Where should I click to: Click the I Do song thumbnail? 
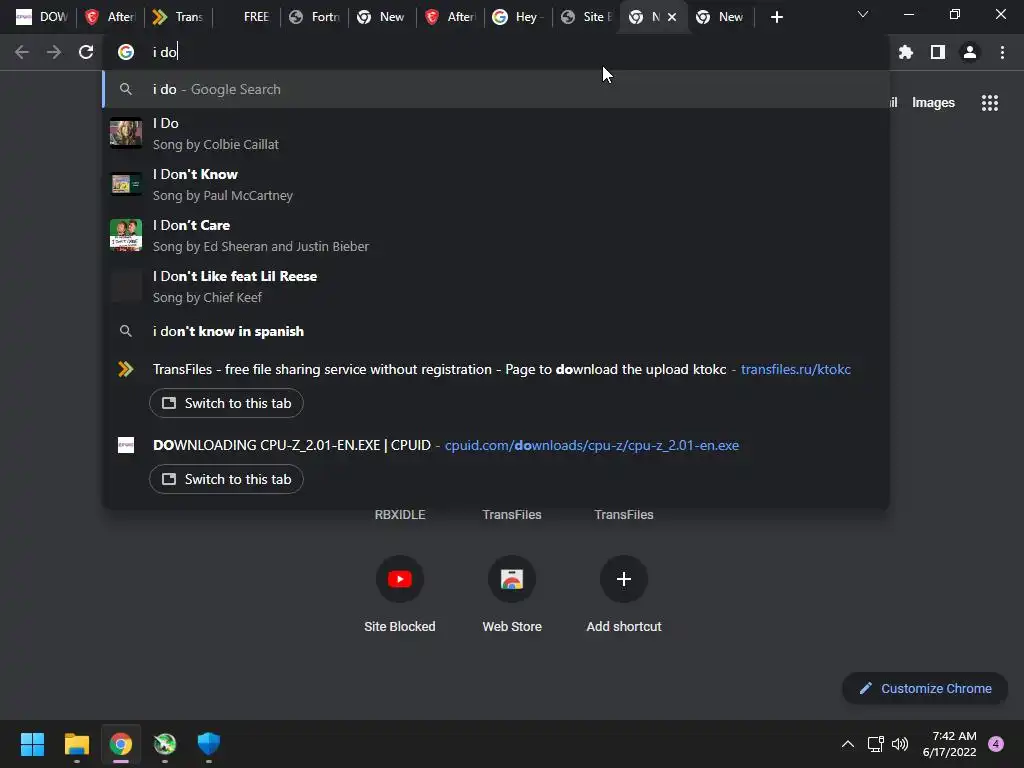click(125, 133)
